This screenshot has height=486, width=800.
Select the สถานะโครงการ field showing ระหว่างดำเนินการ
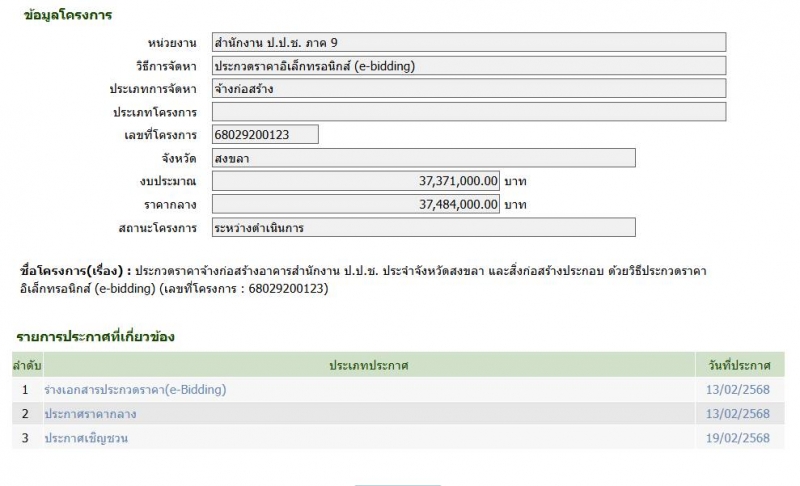point(423,227)
